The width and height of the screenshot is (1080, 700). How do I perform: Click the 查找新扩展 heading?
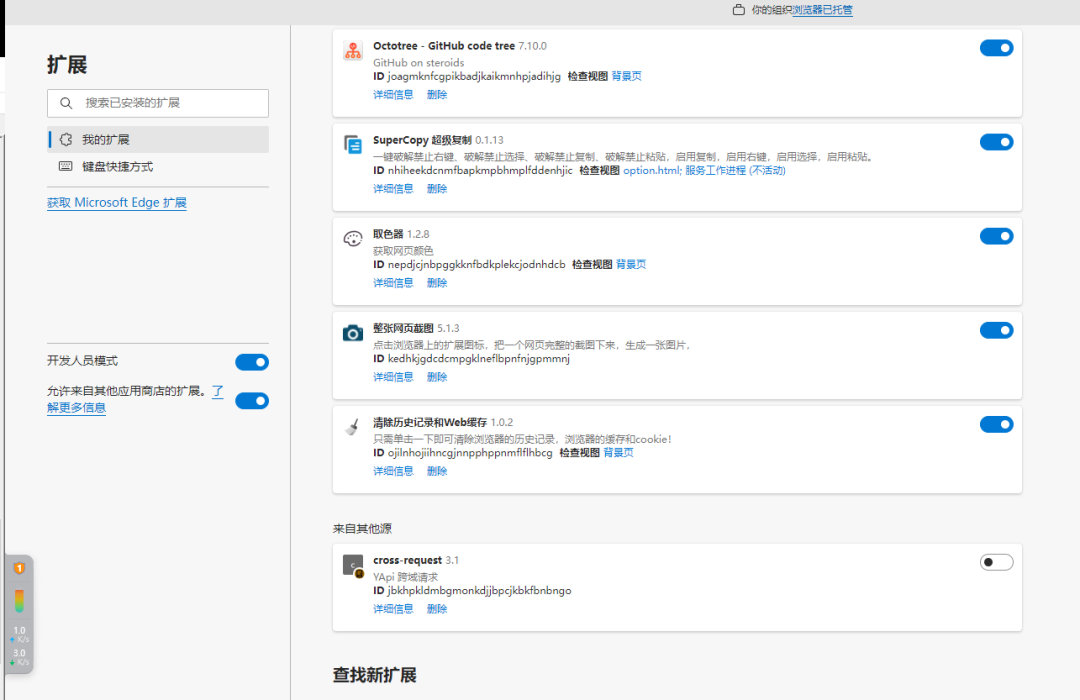[375, 675]
